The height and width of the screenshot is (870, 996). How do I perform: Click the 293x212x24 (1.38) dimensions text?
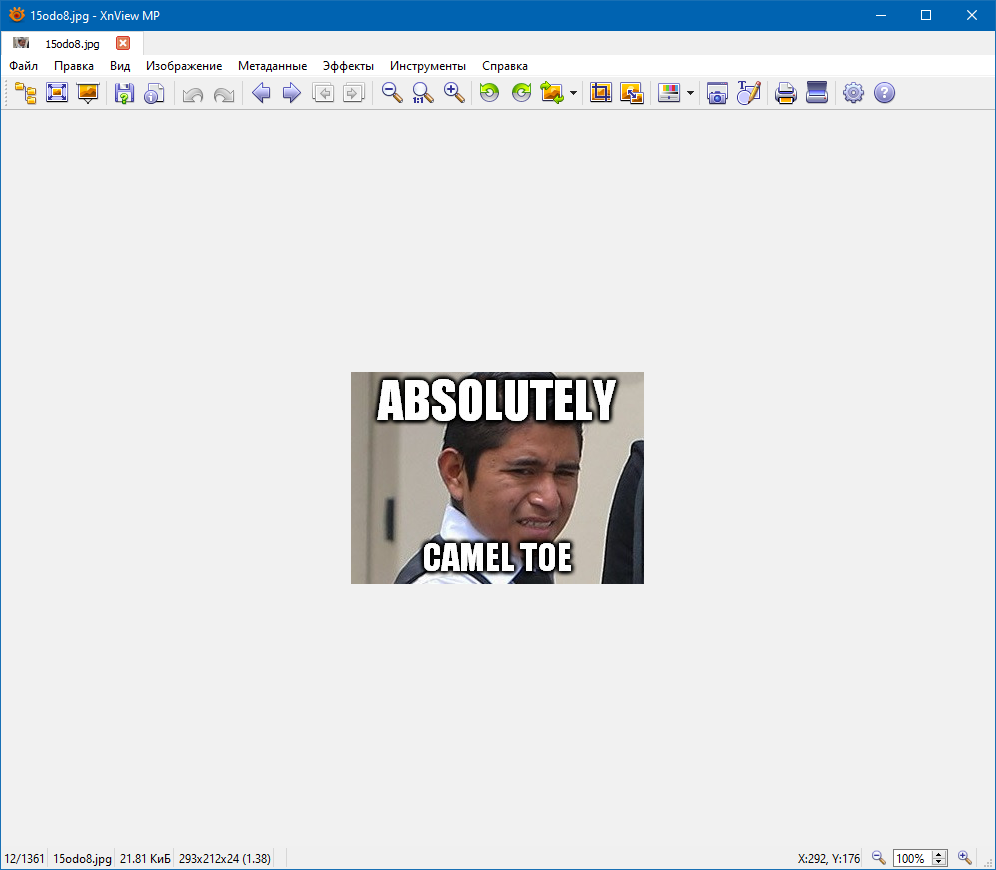pyautogui.click(x=225, y=859)
